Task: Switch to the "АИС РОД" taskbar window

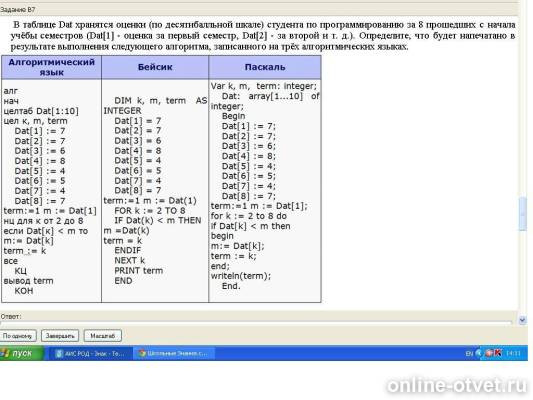Action: tap(91, 353)
